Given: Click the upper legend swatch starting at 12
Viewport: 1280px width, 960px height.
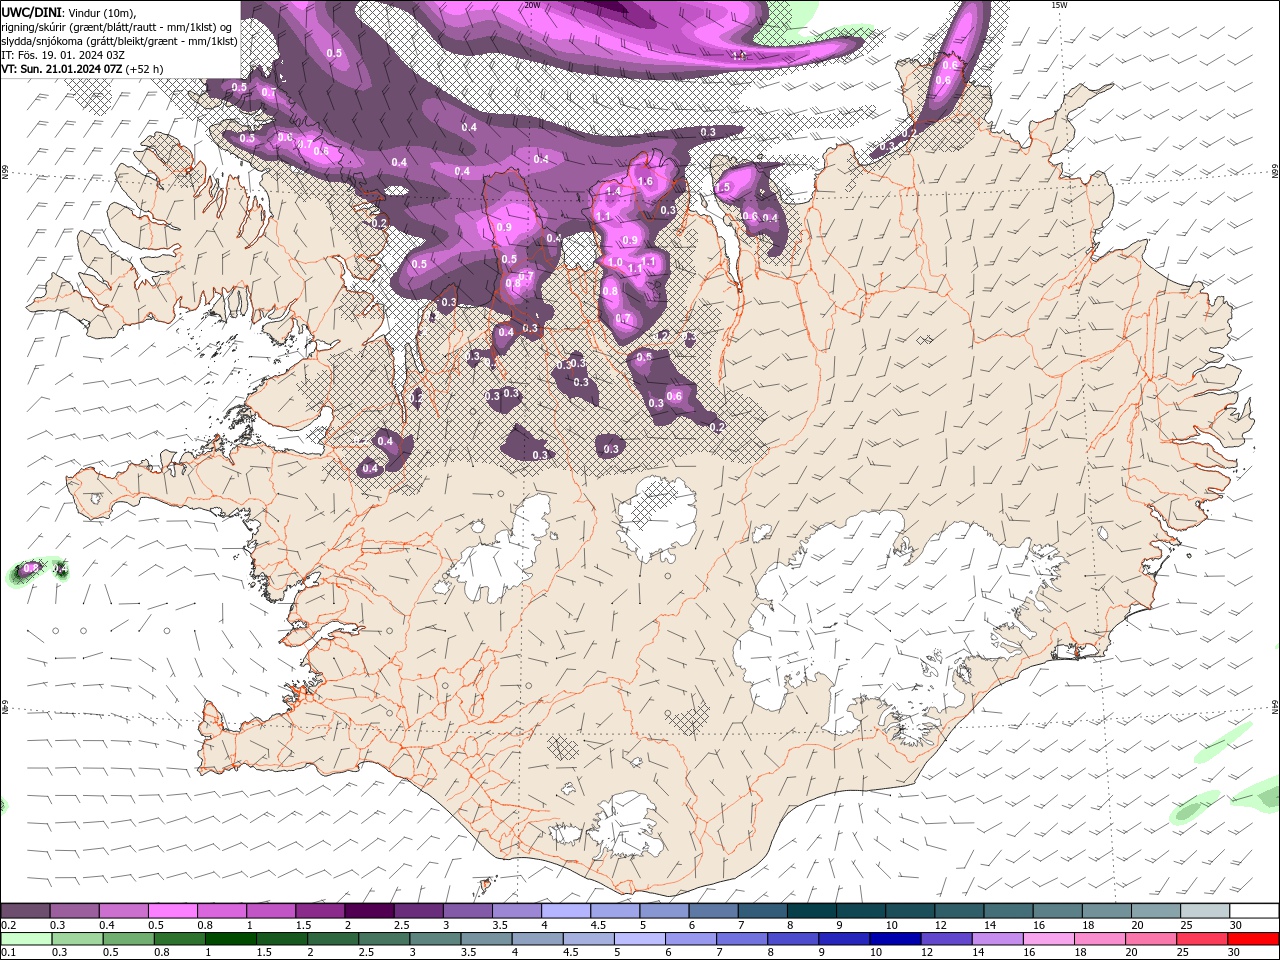Looking at the screenshot, I should pyautogui.click(x=960, y=911).
